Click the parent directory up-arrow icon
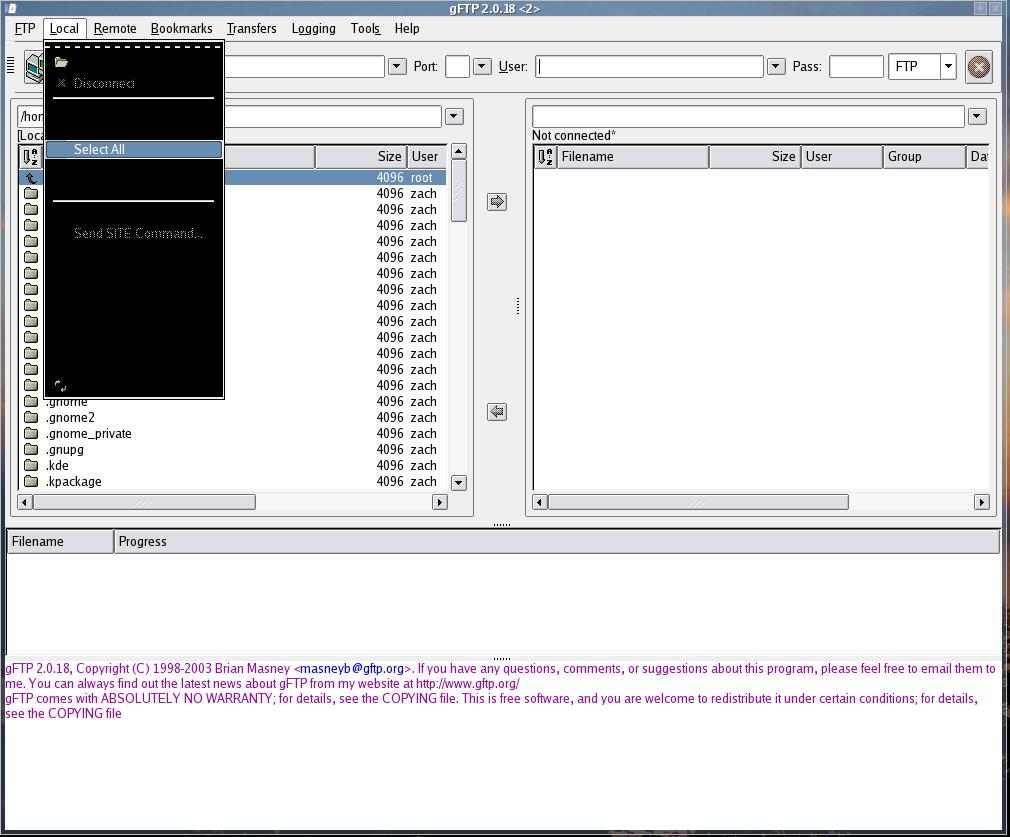This screenshot has height=837, width=1010. tap(31, 178)
